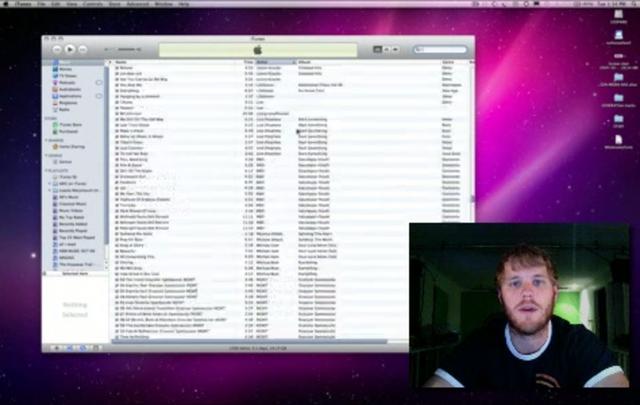The width and height of the screenshot is (640, 405).
Task: Click the song list vertical scrollbar
Action: pyautogui.click(x=473, y=199)
